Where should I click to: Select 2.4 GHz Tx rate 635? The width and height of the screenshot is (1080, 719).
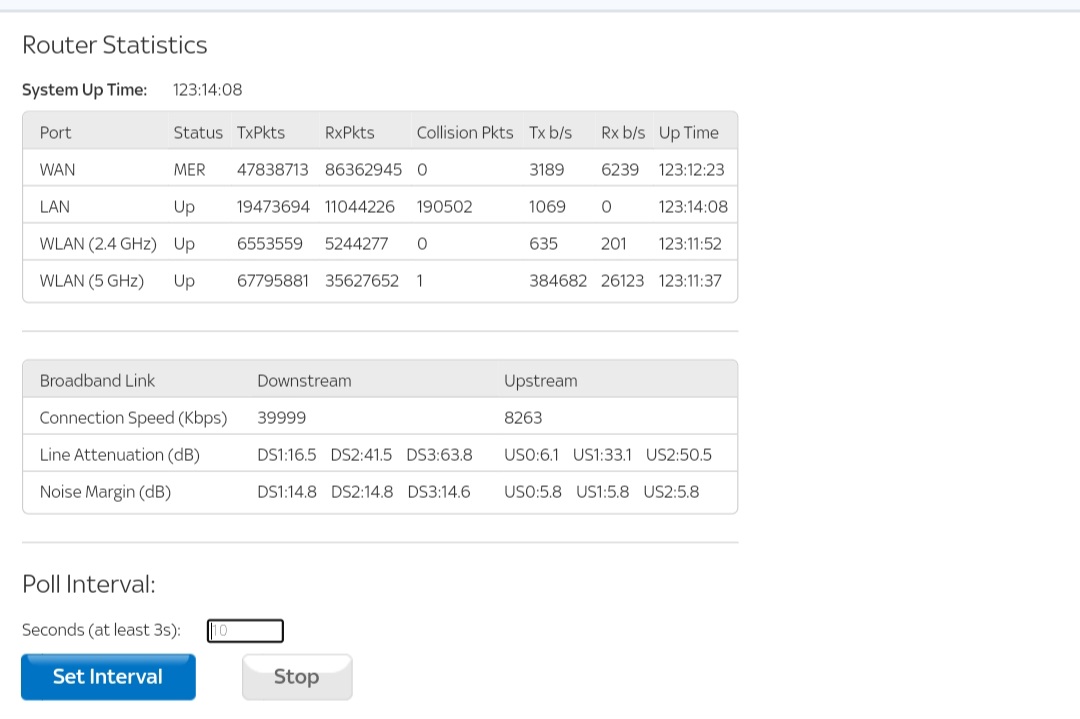point(543,244)
